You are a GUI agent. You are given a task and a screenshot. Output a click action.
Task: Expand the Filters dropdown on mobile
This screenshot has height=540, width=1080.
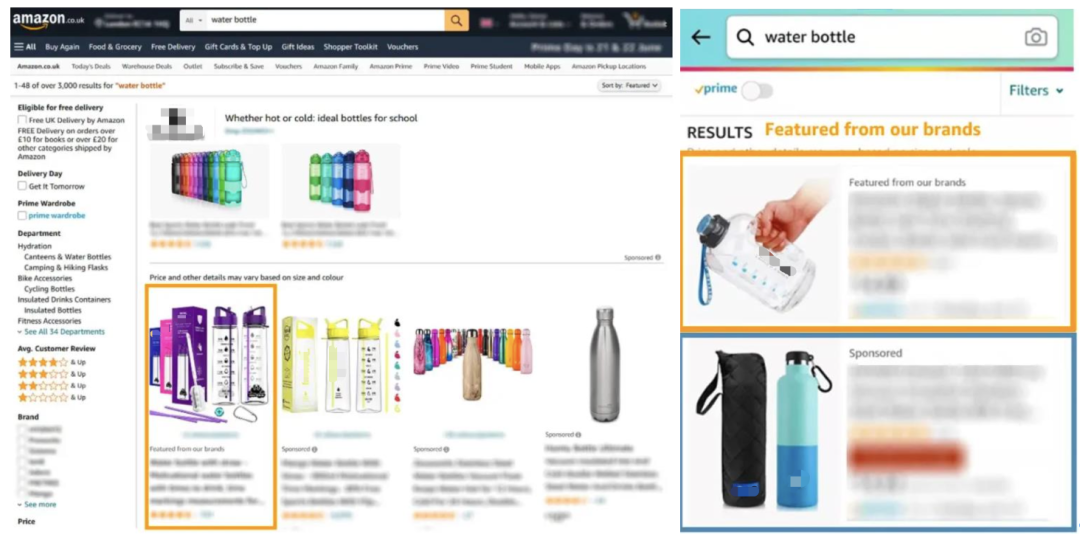point(1036,90)
